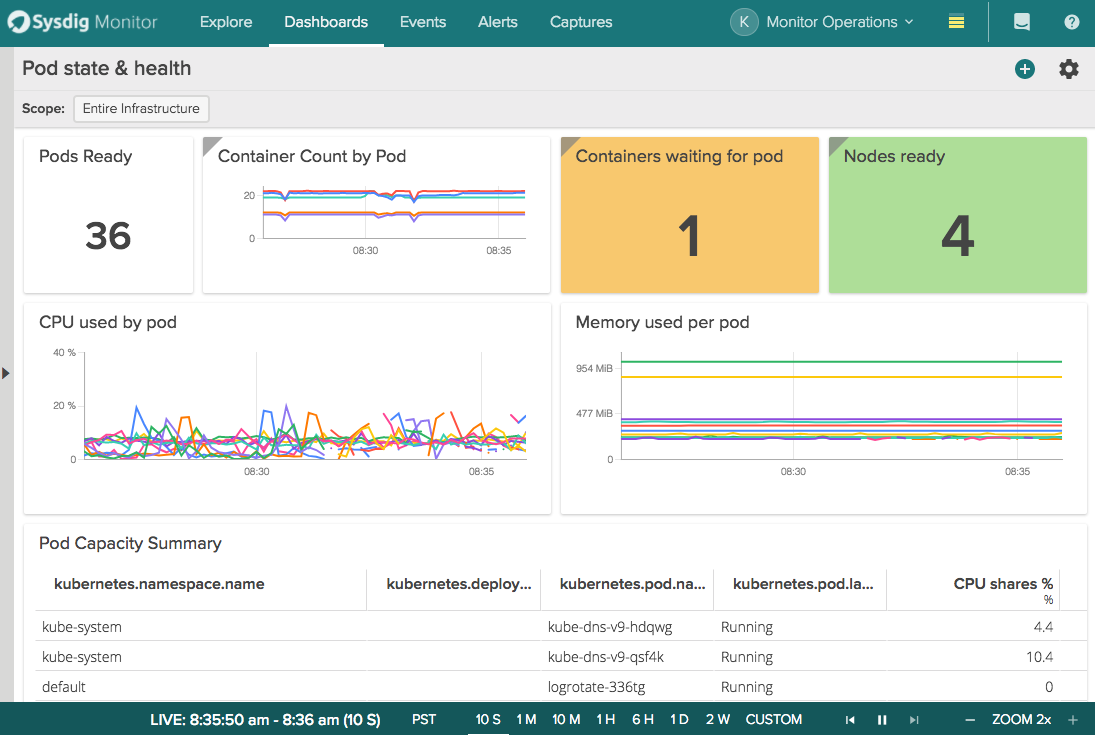Open the Sysdig Monitor home logo
Viewport: 1095px width, 735px height.
click(80, 21)
